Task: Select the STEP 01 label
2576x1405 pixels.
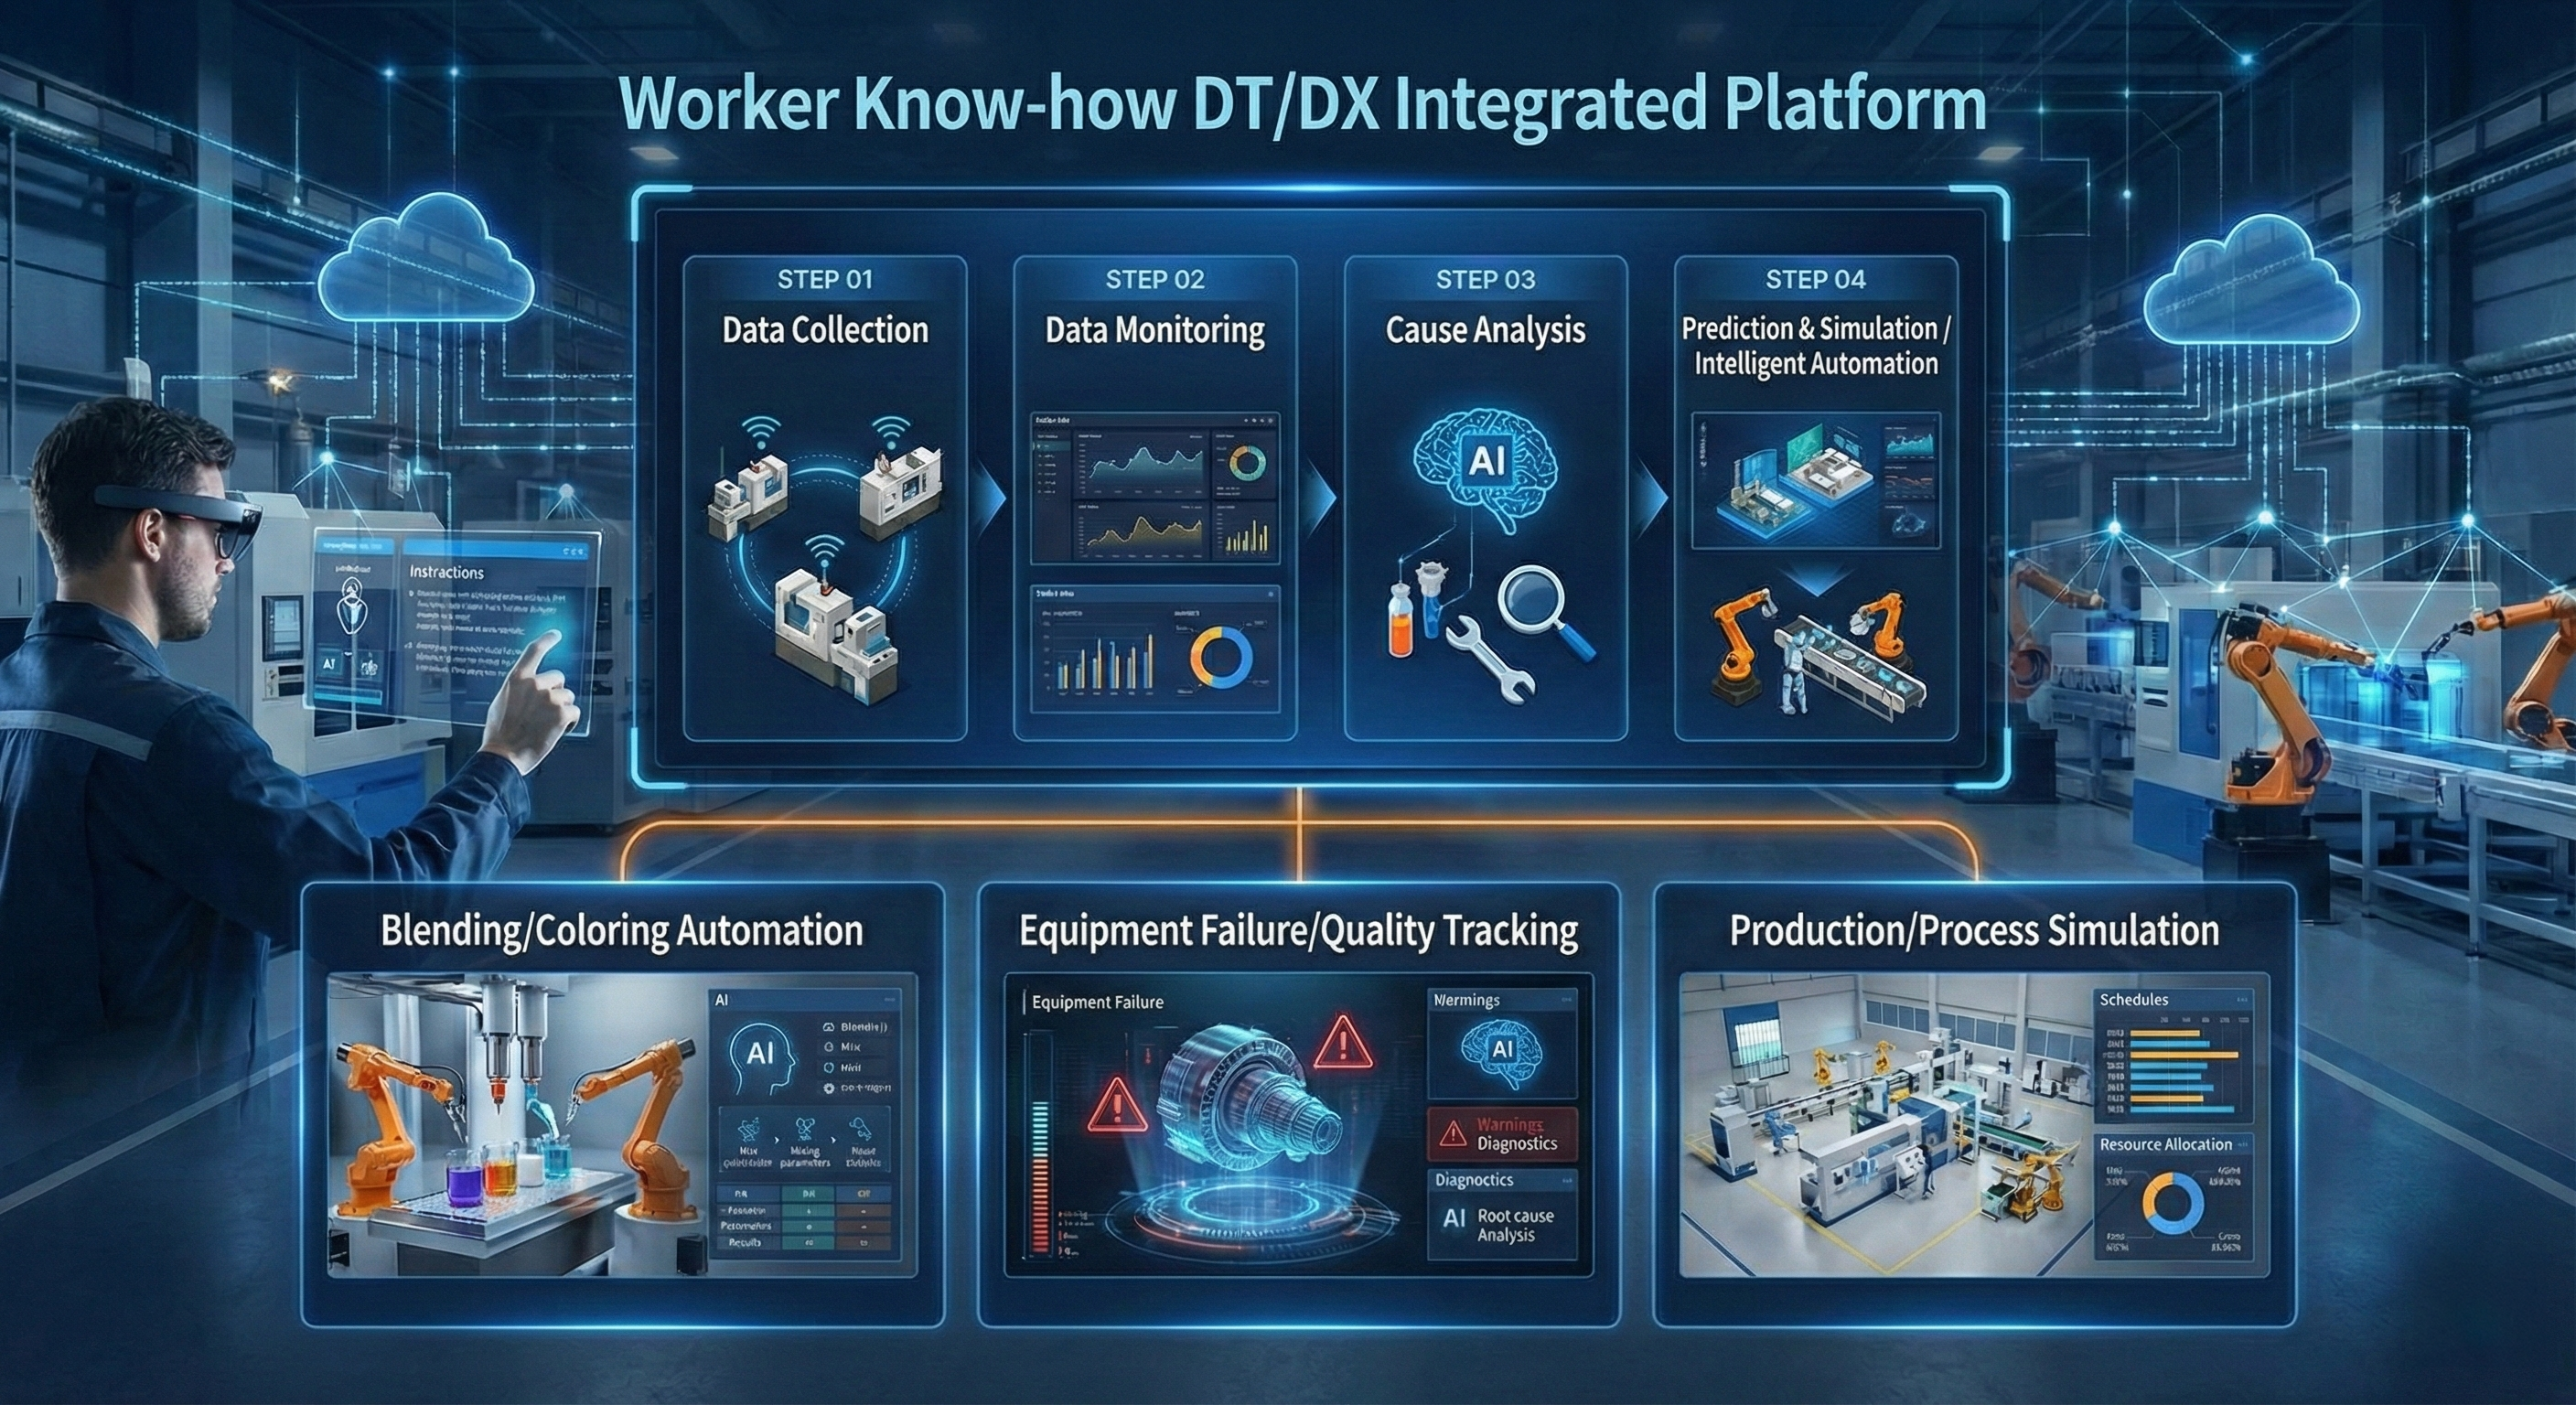Action: (825, 280)
